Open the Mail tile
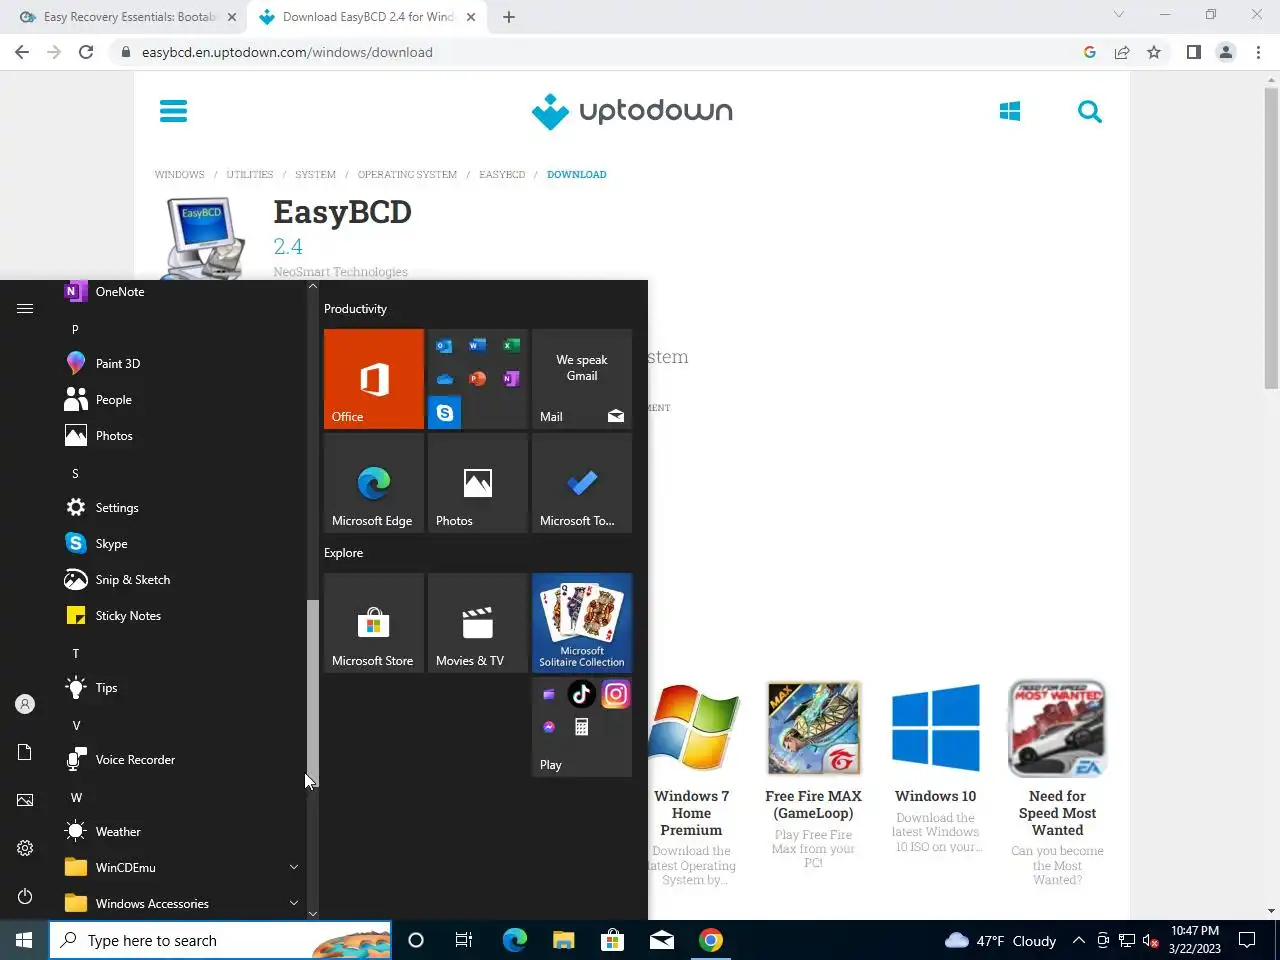Image resolution: width=1280 pixels, height=960 pixels. (x=582, y=379)
